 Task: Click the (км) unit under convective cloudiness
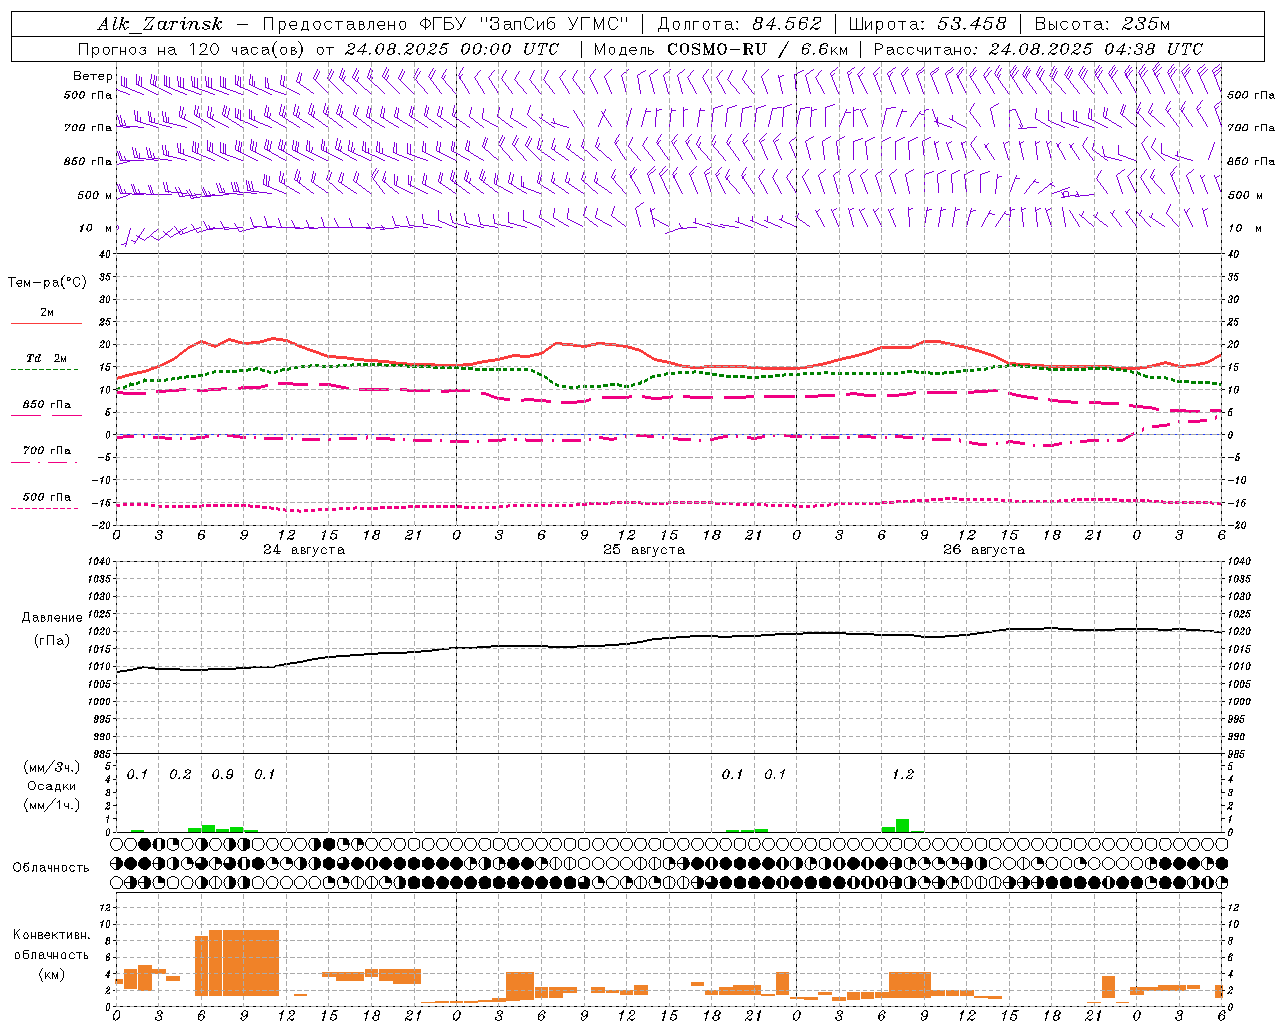tap(51, 974)
